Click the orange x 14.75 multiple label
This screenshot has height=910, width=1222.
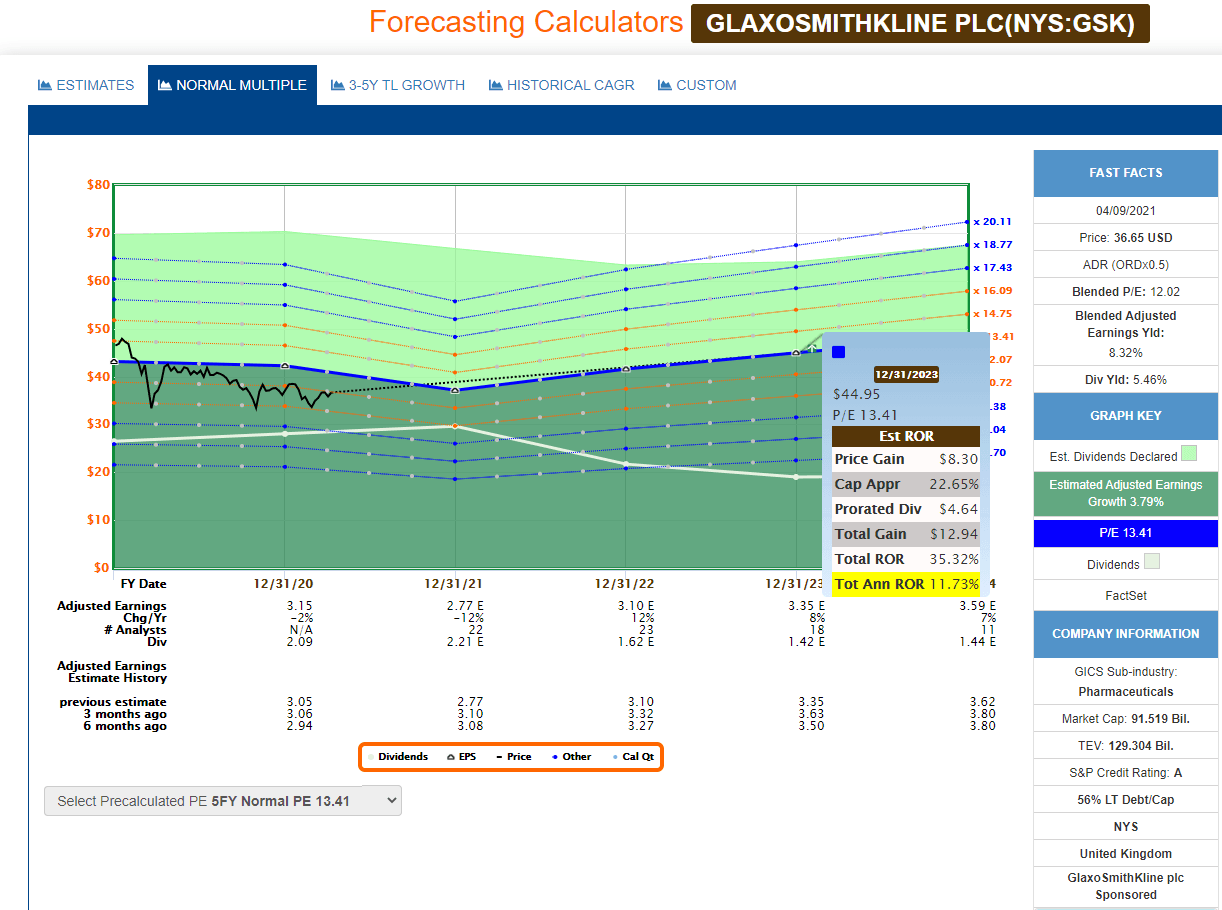point(993,314)
